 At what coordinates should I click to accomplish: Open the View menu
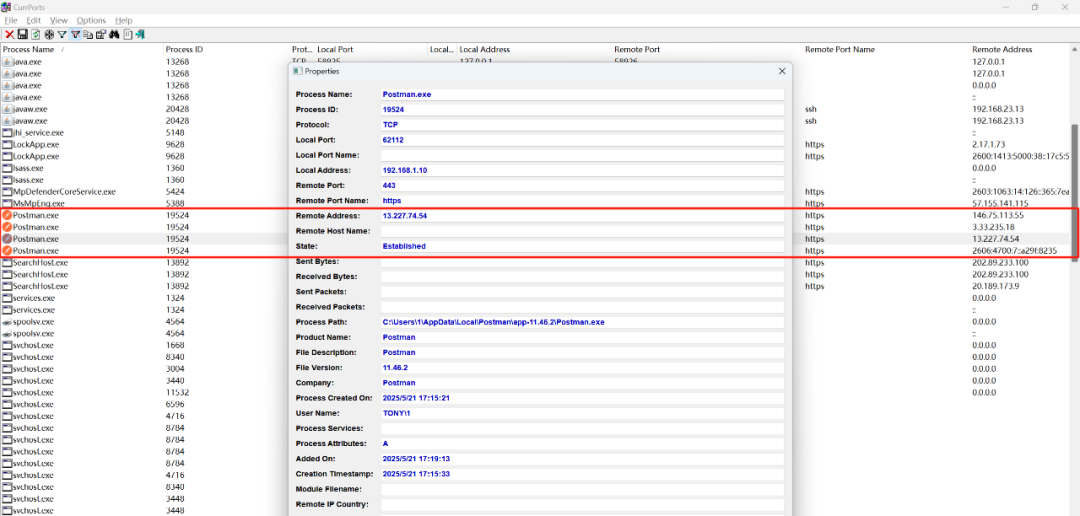[59, 21]
